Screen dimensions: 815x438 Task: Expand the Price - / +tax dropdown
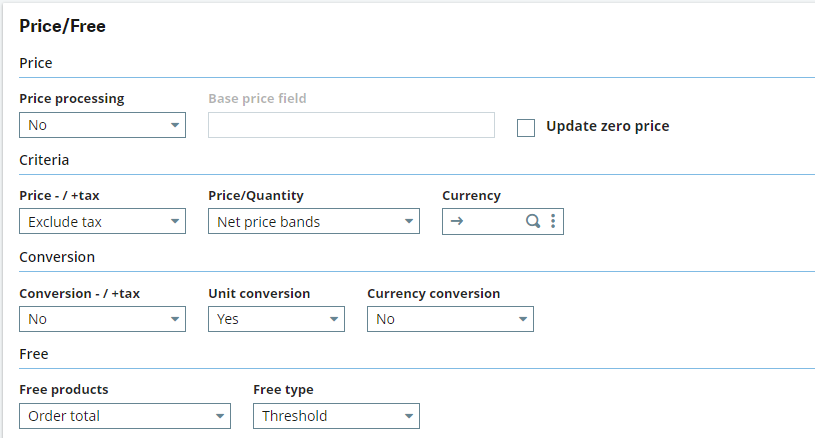pyautogui.click(x=102, y=222)
